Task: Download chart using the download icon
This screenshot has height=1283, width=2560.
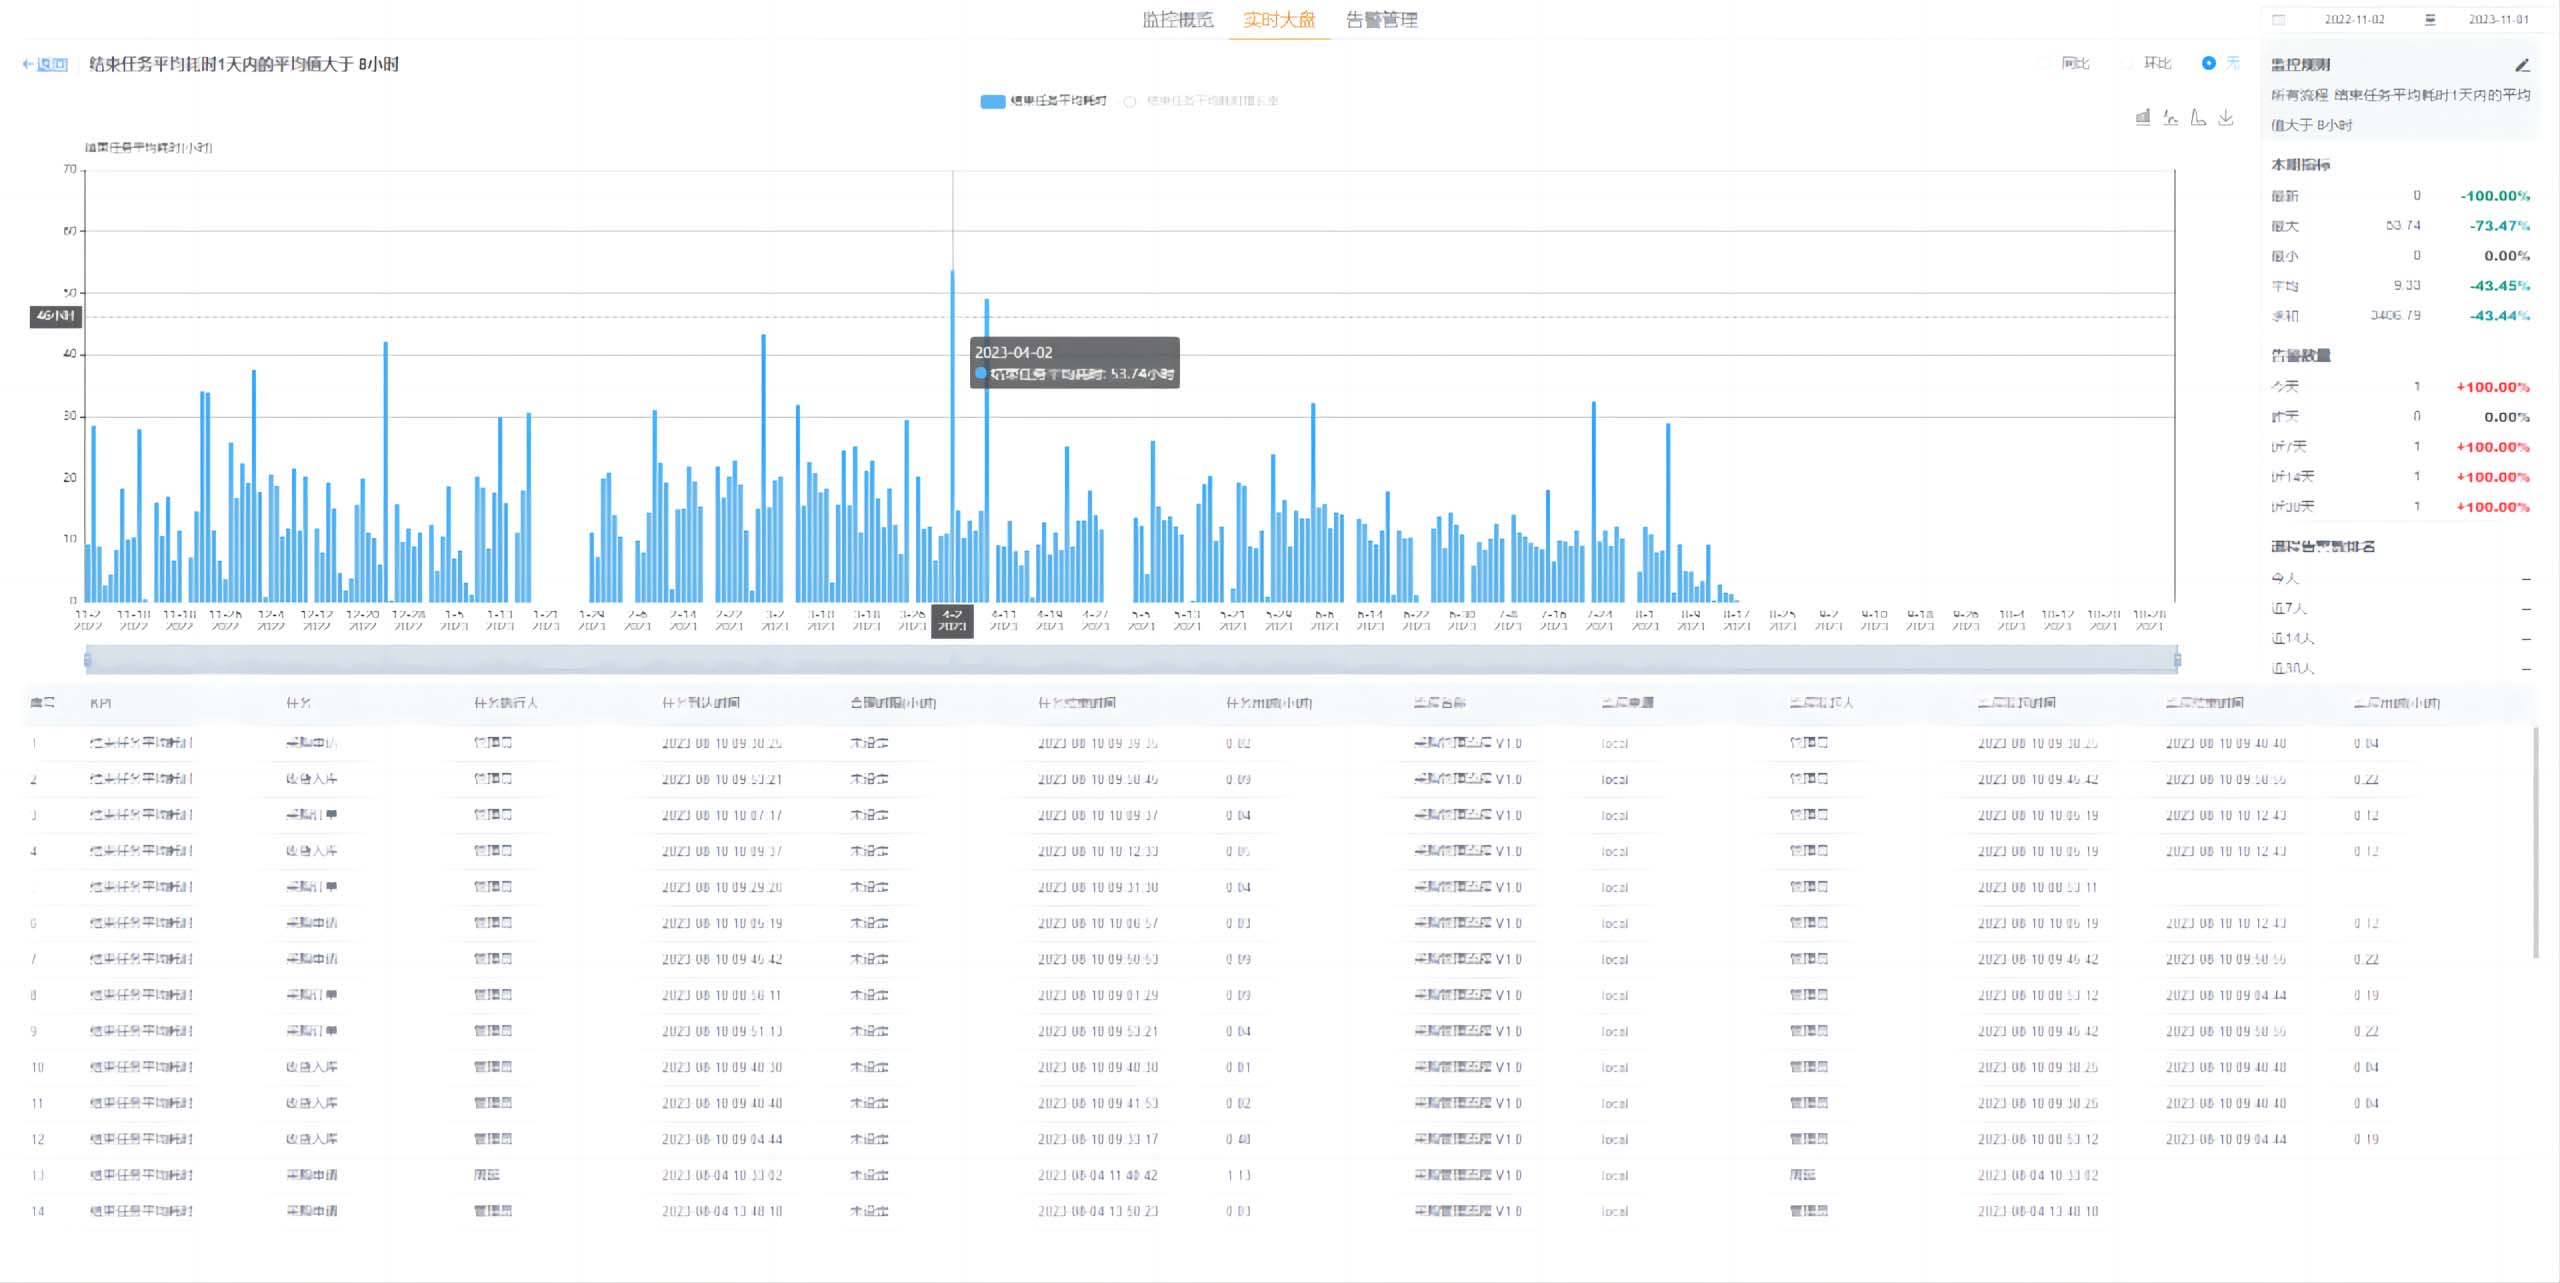Action: (x=2226, y=118)
